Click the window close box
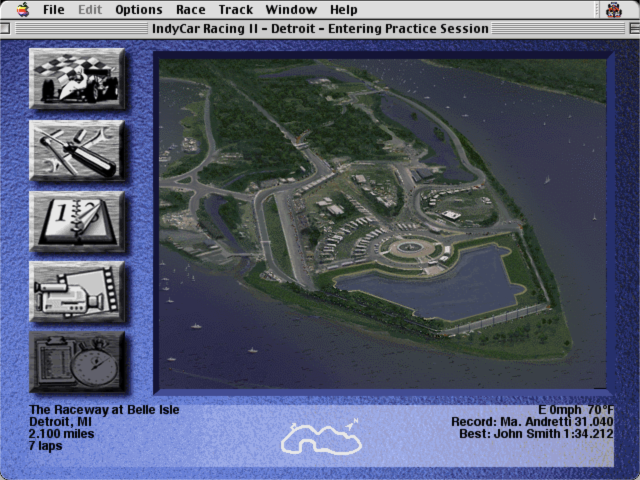Viewport: 640px width, 480px height. click(5, 29)
